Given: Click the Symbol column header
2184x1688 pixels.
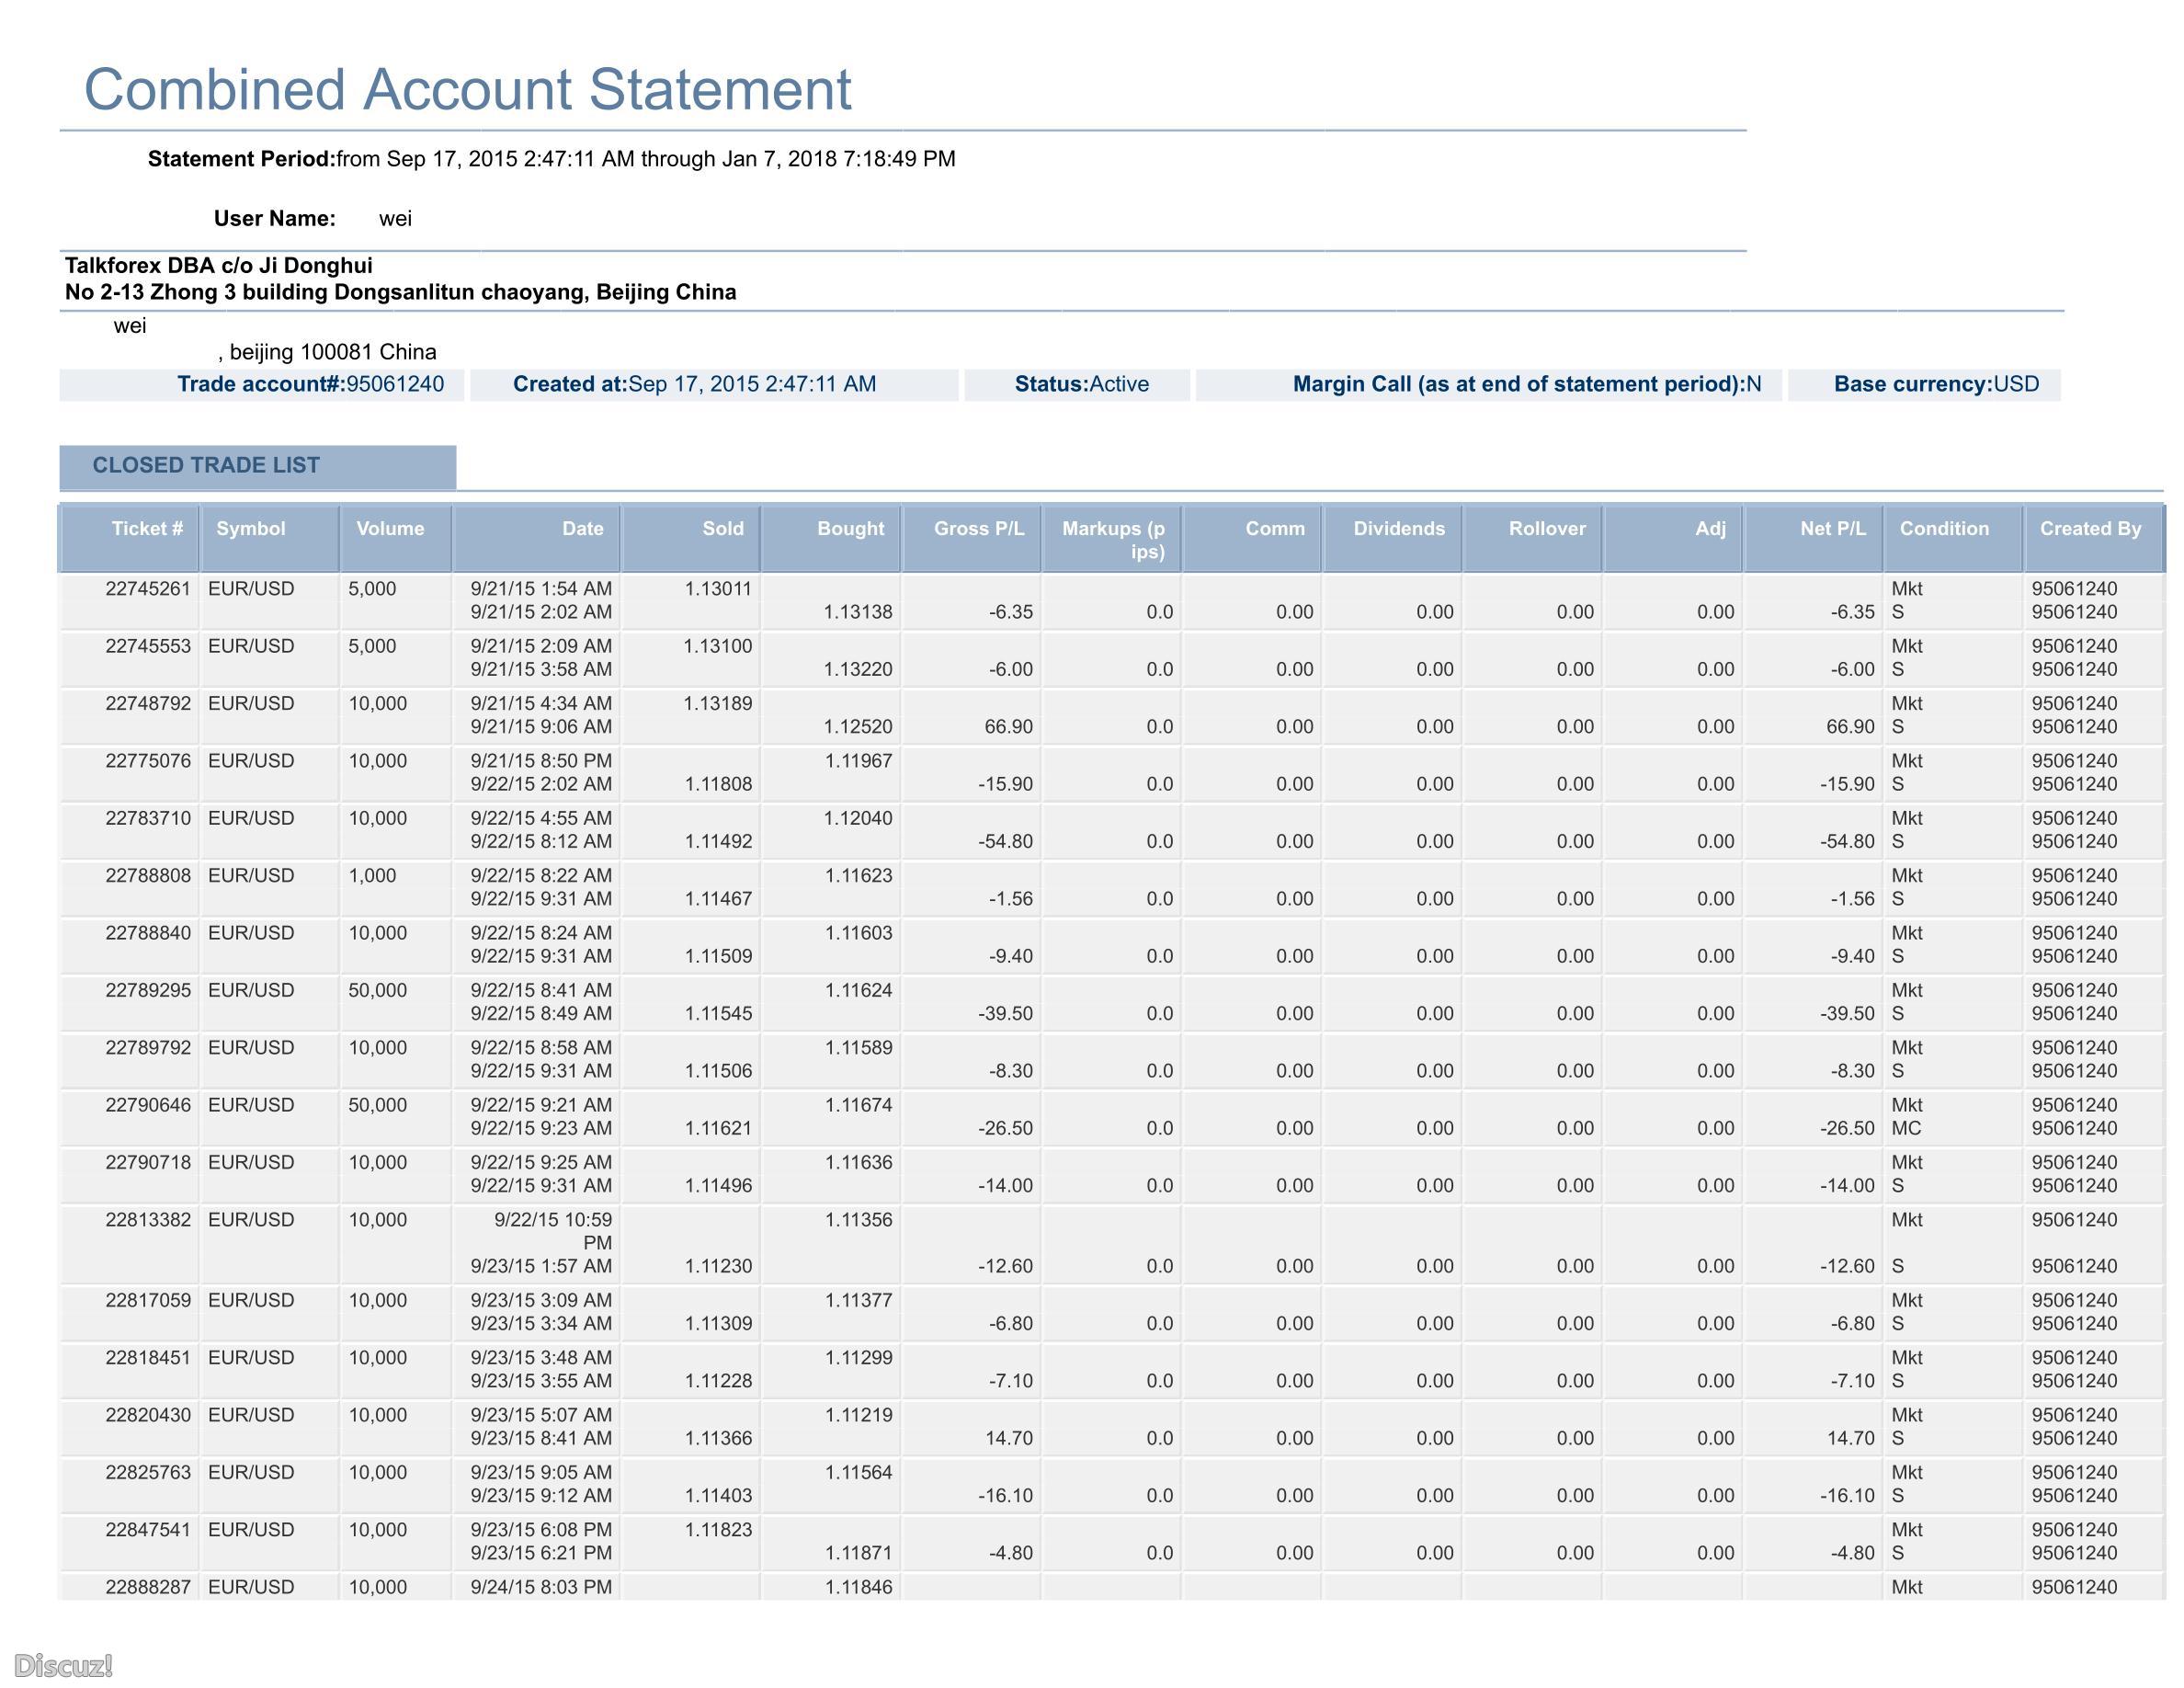Looking at the screenshot, I should (269, 539).
